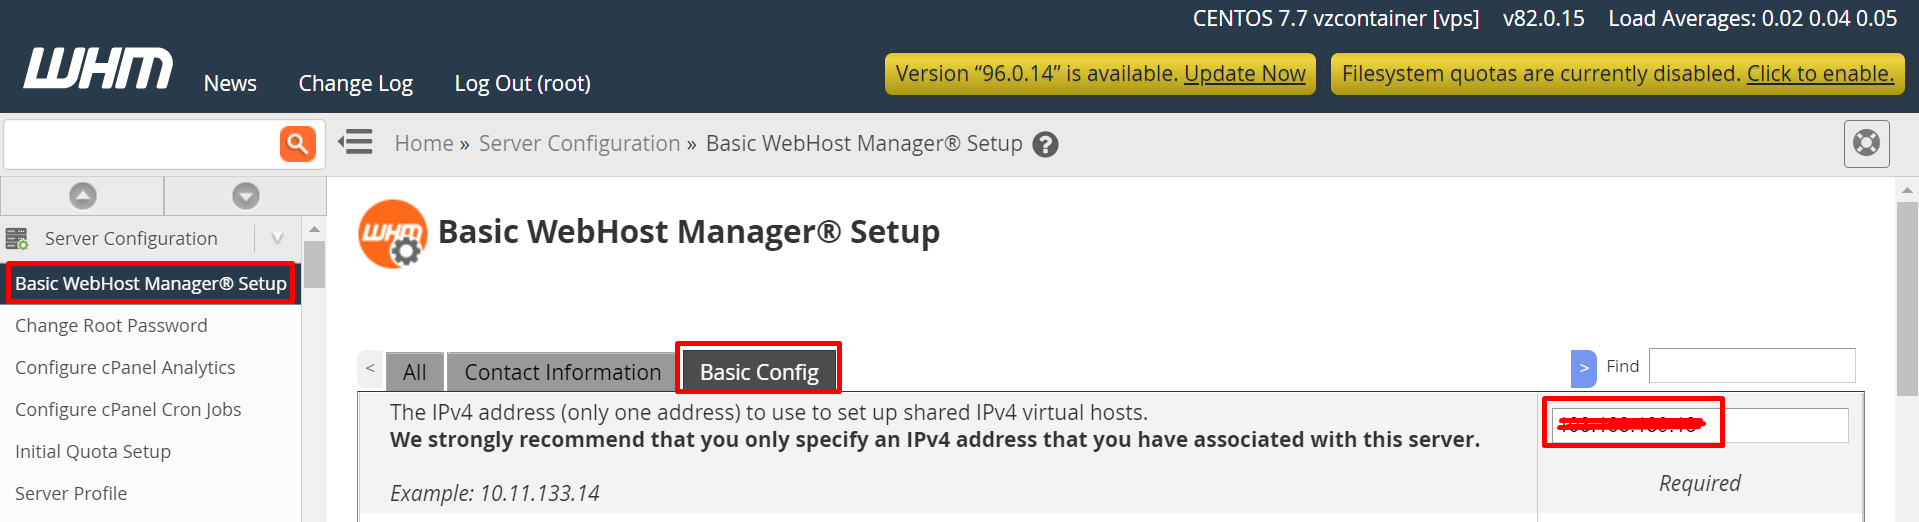Open help question mark icon

coord(1045,145)
